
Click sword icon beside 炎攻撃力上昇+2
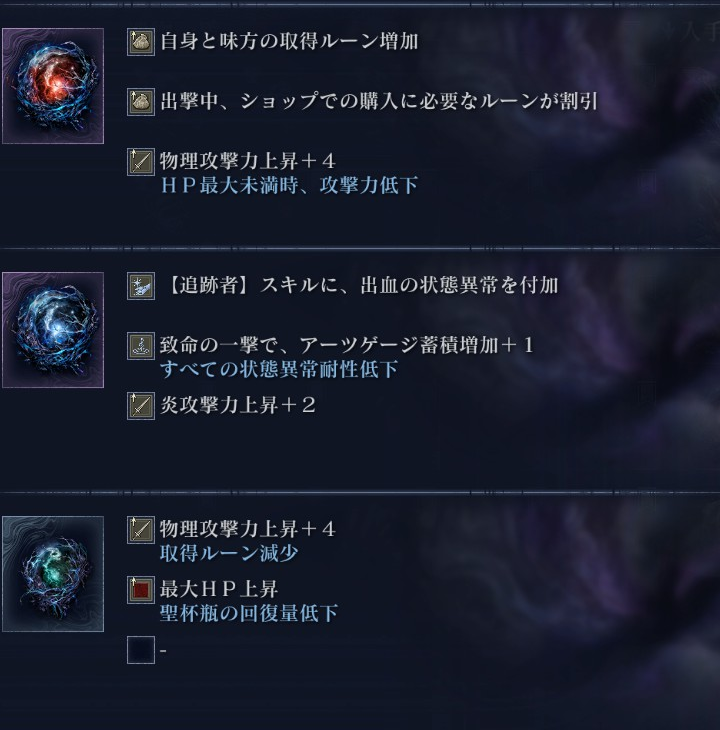pyautogui.click(x=141, y=406)
